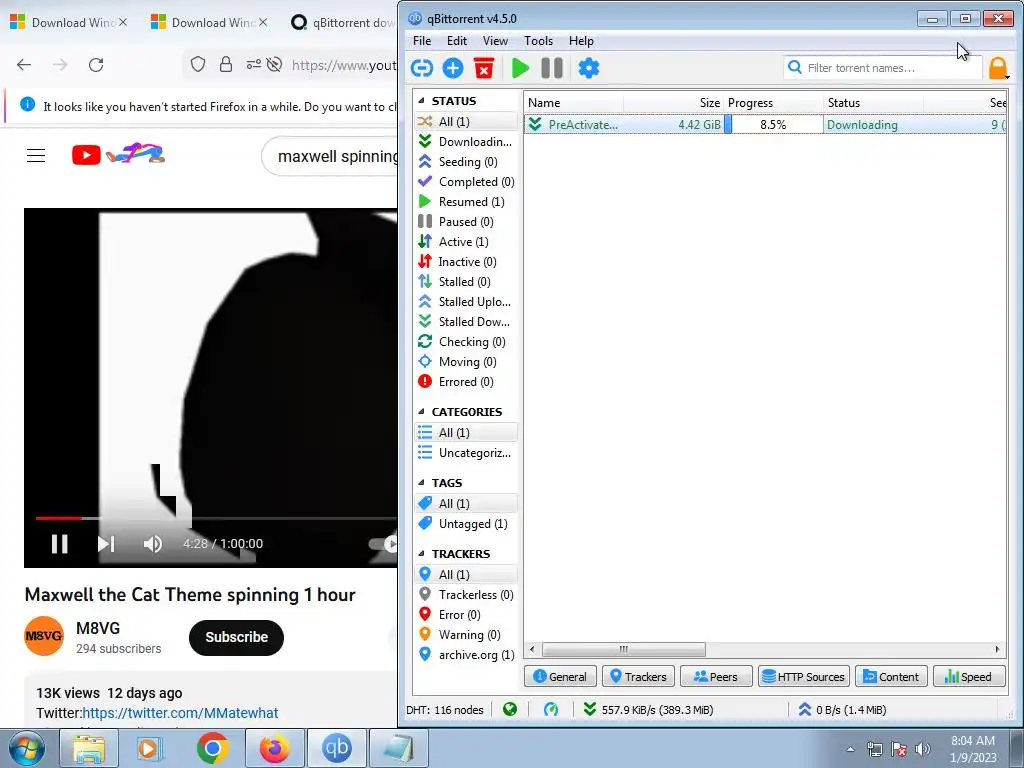Select Stalled (0) status filter
The width and height of the screenshot is (1024, 768).
pyautogui.click(x=466, y=281)
